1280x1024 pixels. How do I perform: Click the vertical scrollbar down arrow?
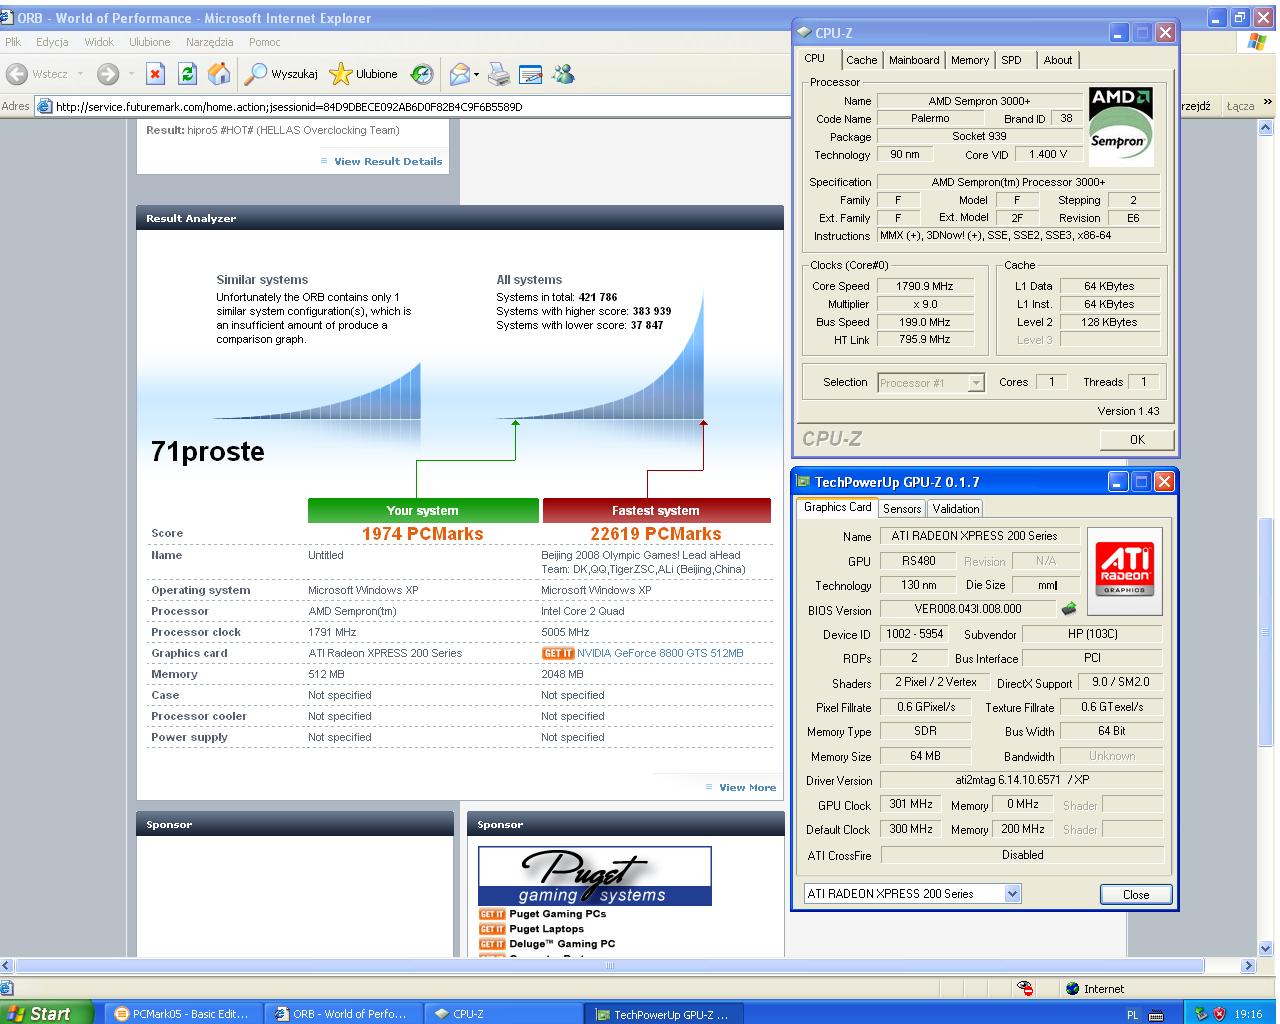(x=1265, y=948)
